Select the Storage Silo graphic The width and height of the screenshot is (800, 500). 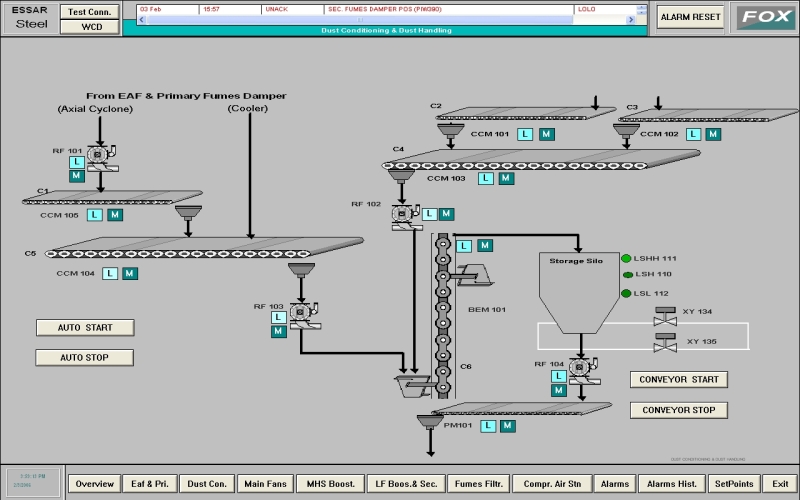[x=579, y=293]
